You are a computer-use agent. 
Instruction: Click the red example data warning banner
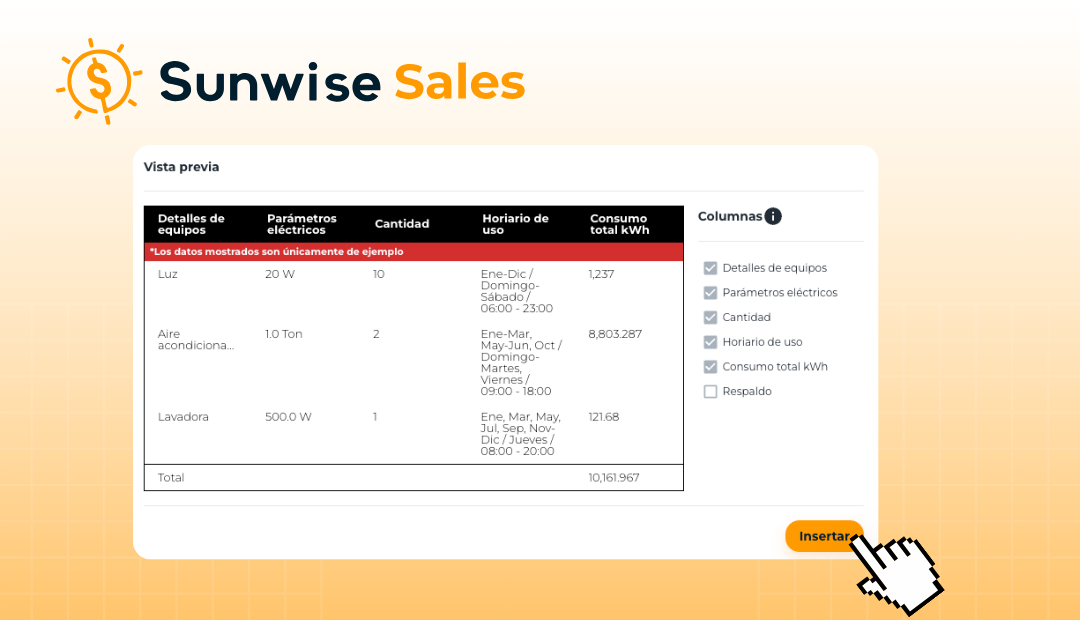(x=414, y=251)
